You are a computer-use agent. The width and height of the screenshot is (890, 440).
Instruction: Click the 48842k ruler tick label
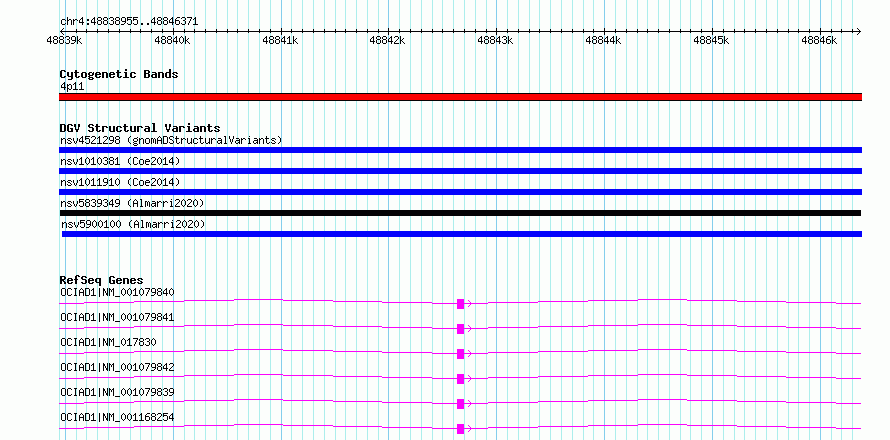(388, 40)
